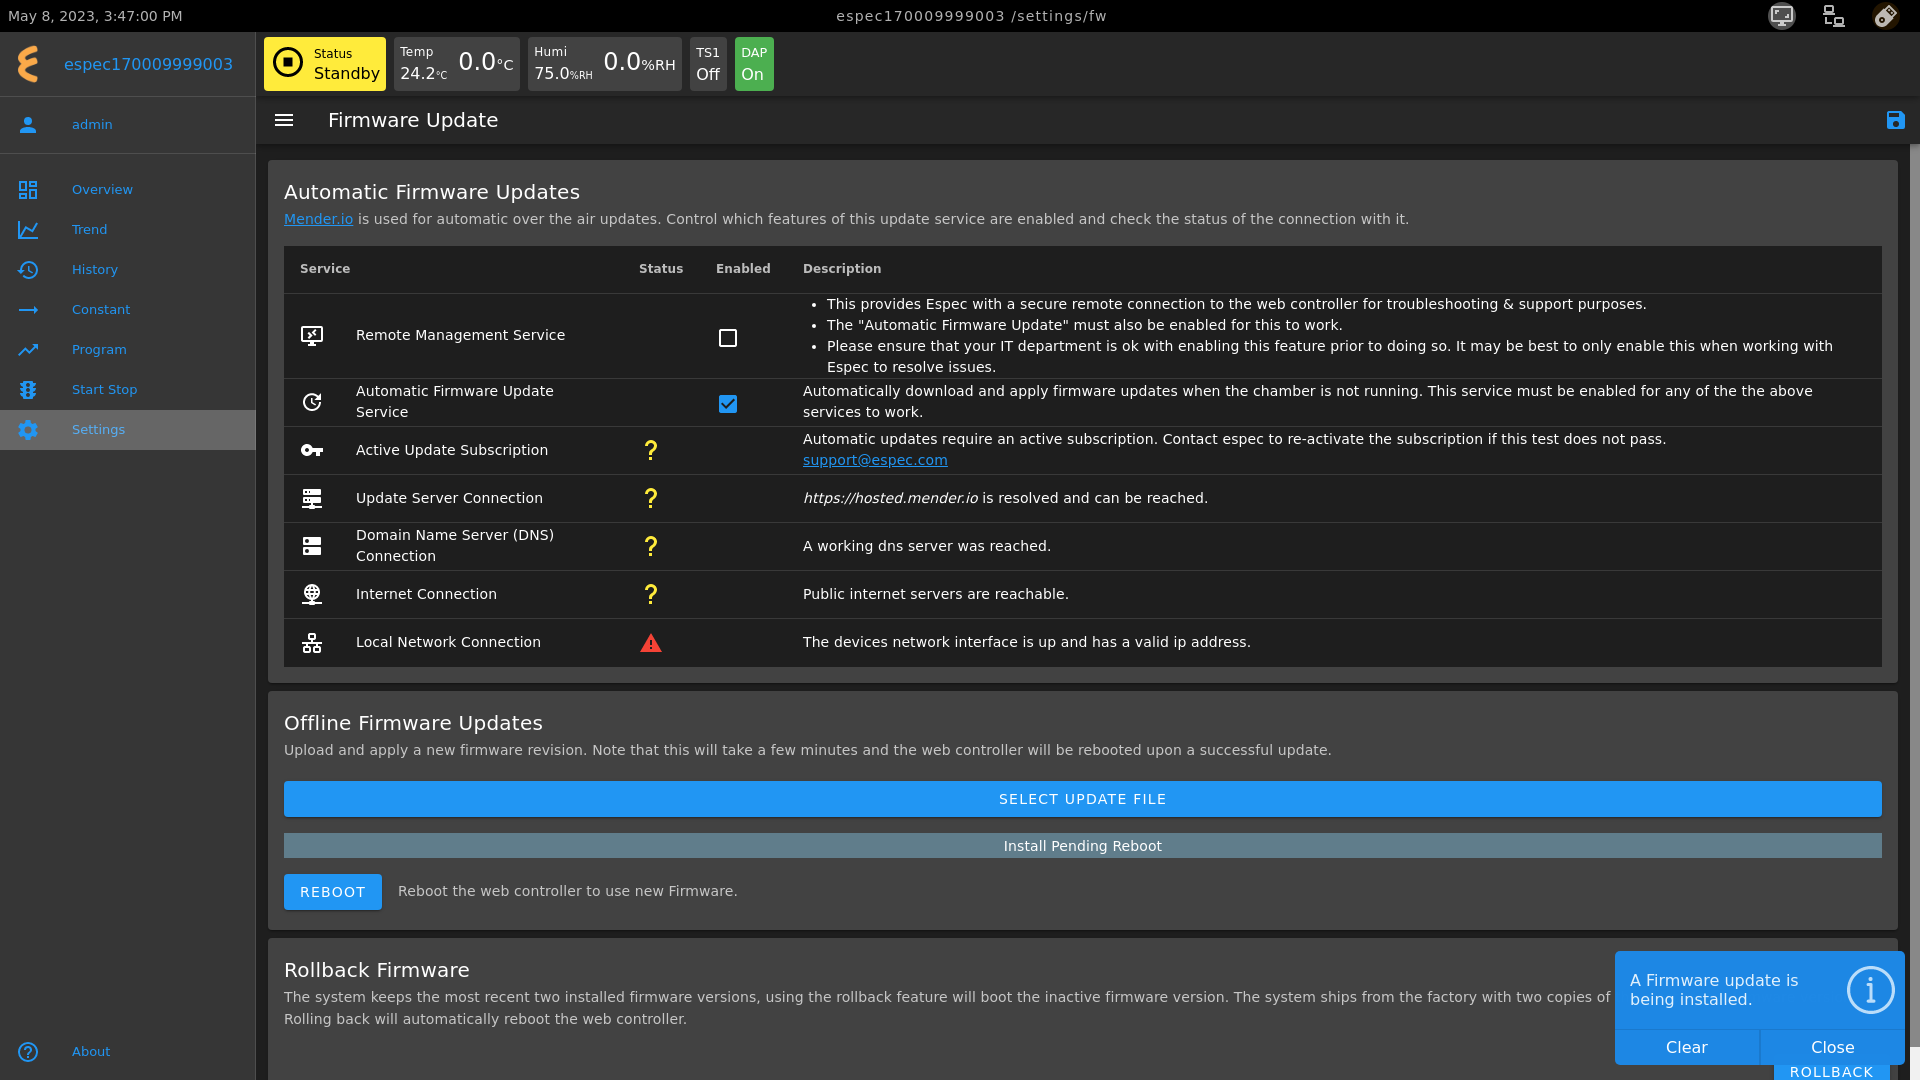This screenshot has height=1080, width=1920.
Task: Click the Enabled column header
Action: coord(743,269)
